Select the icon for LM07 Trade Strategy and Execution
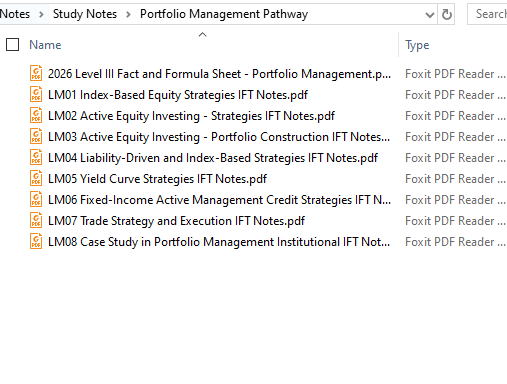The height and width of the screenshot is (384, 507). tap(36, 221)
